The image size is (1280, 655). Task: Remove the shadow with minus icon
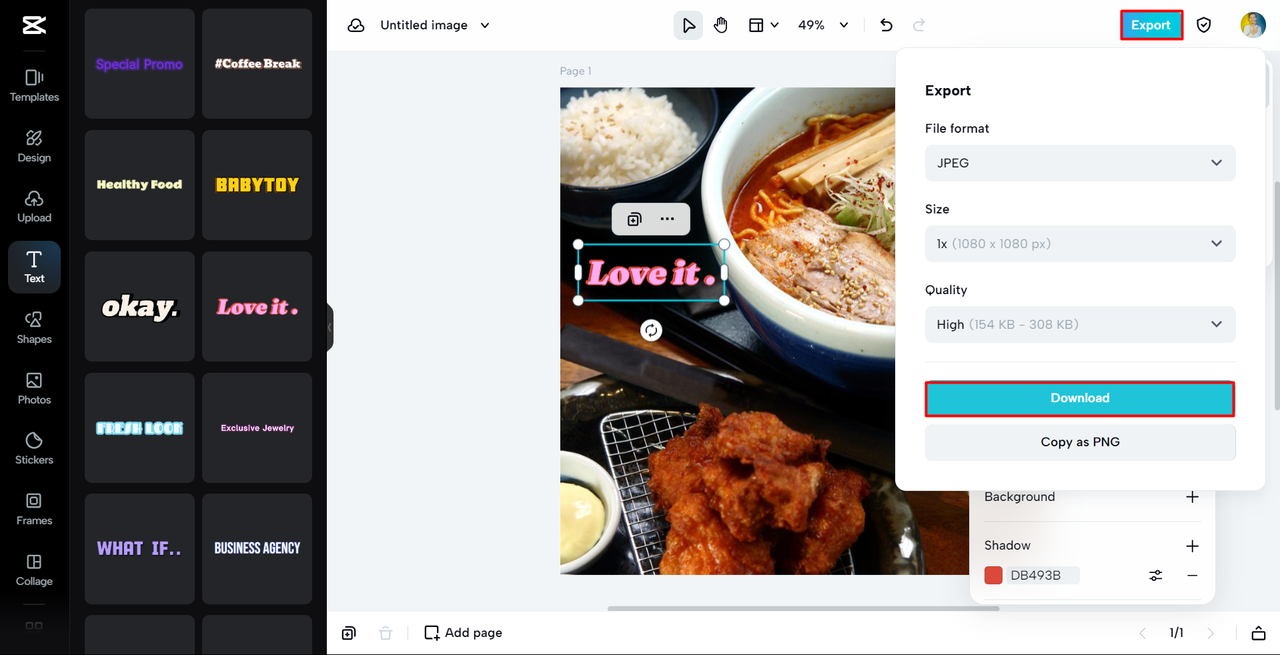coord(1192,575)
